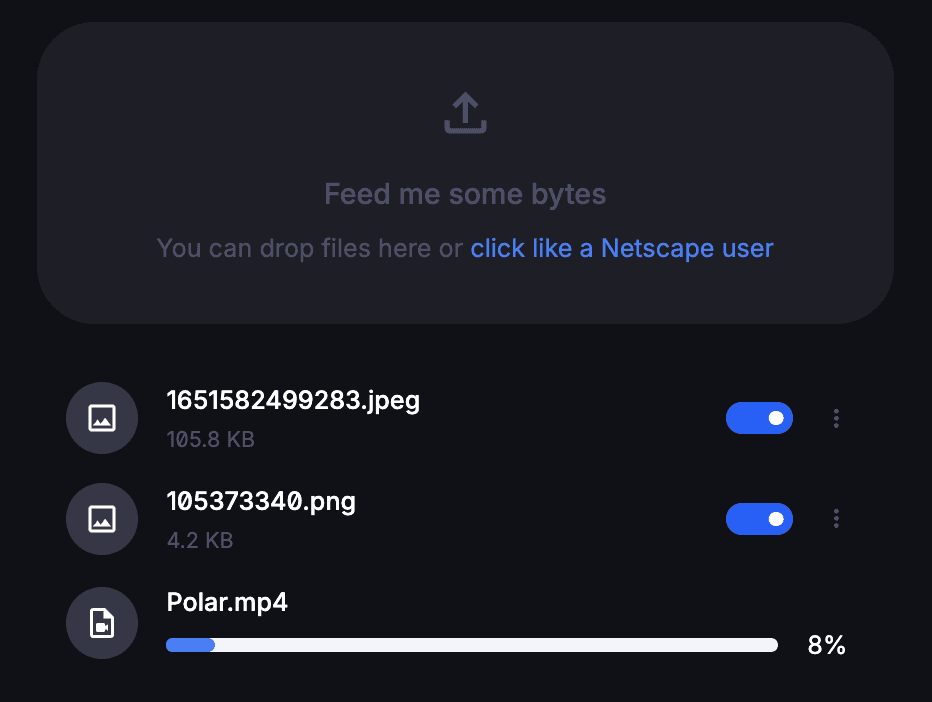The image size is (932, 702).
Task: Click the 8% upload progress label
Action: pos(826,645)
